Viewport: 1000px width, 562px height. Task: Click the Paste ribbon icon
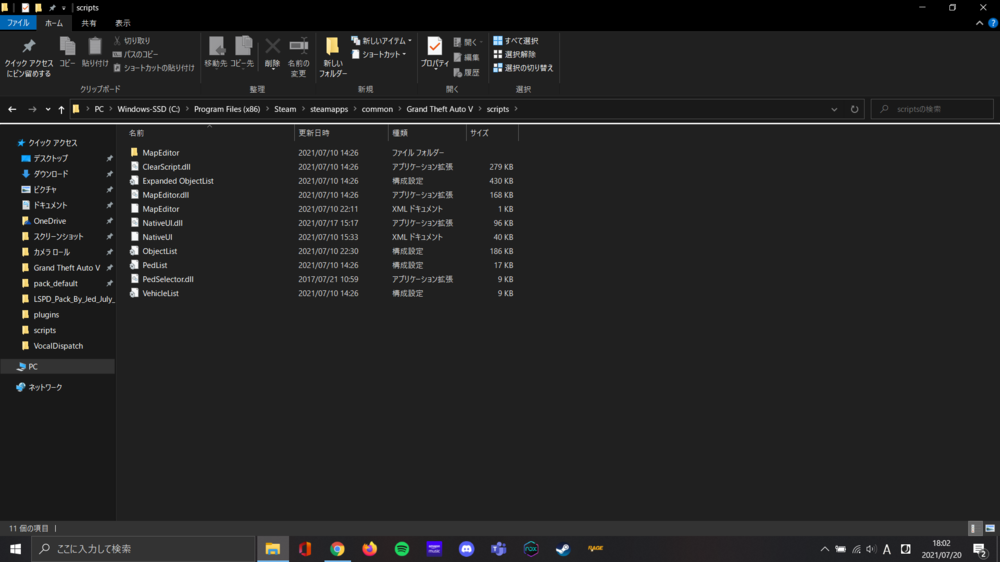point(94,52)
